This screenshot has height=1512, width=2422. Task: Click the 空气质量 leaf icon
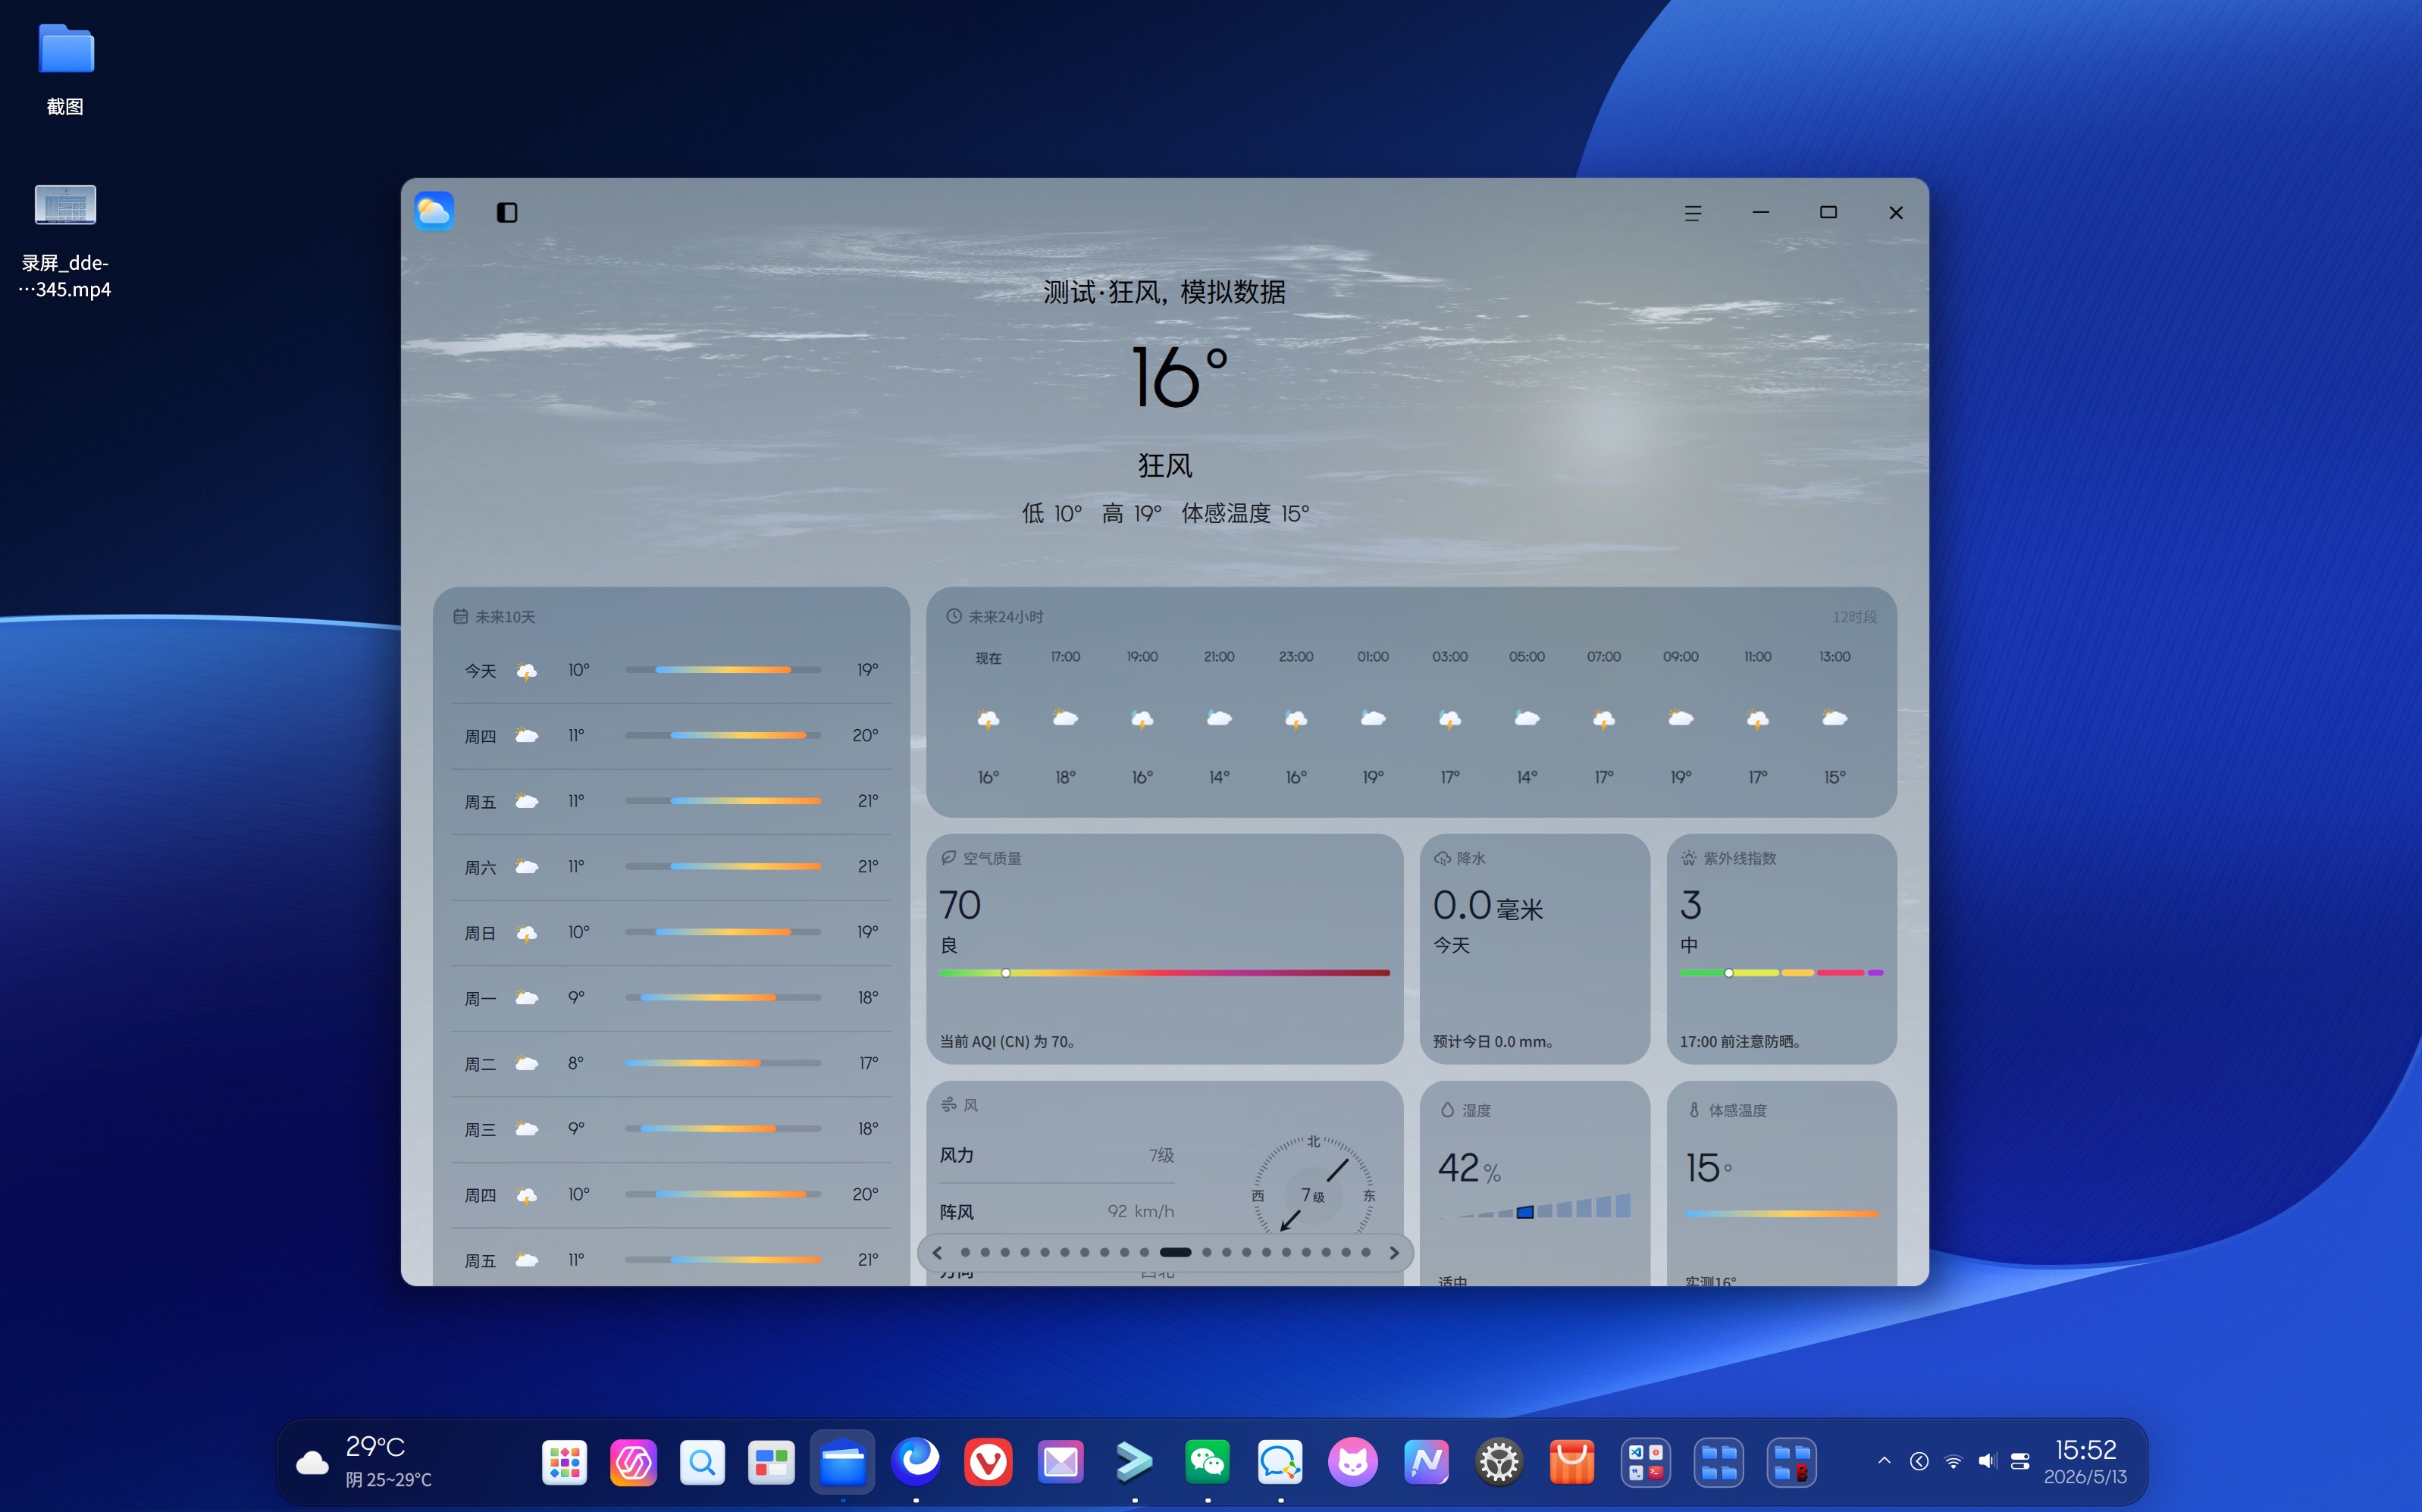tap(948, 857)
